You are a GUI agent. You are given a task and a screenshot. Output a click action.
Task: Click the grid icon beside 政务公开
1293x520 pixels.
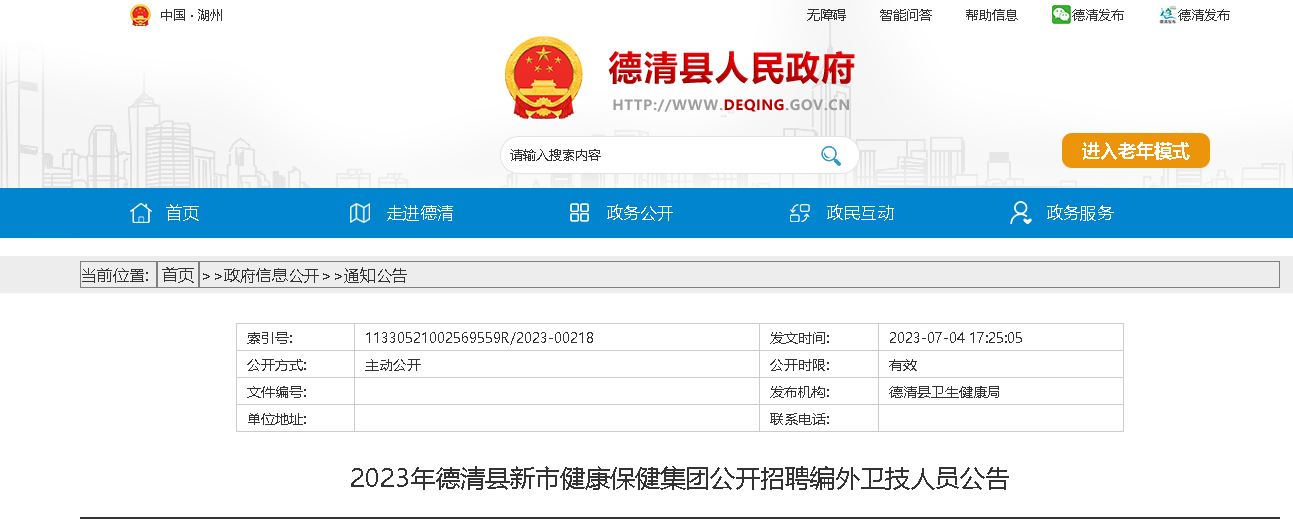point(579,213)
